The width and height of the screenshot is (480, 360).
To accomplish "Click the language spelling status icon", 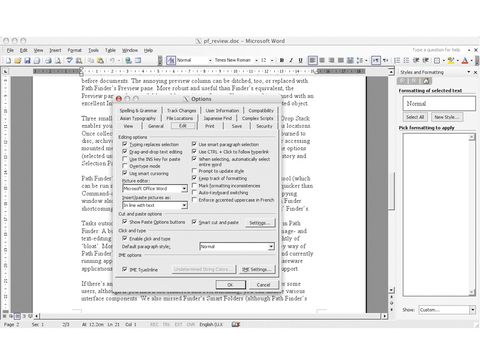I will pyautogui.click(x=236, y=324).
